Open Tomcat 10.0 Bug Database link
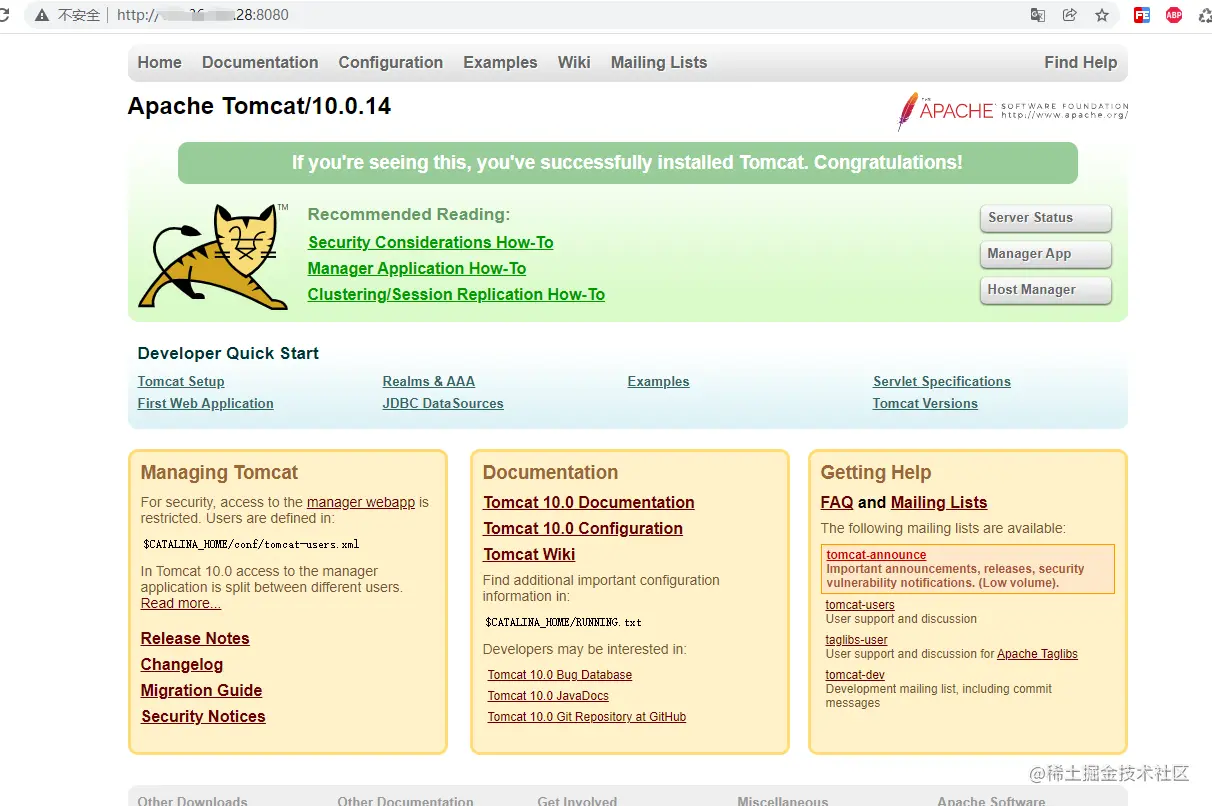 point(560,675)
